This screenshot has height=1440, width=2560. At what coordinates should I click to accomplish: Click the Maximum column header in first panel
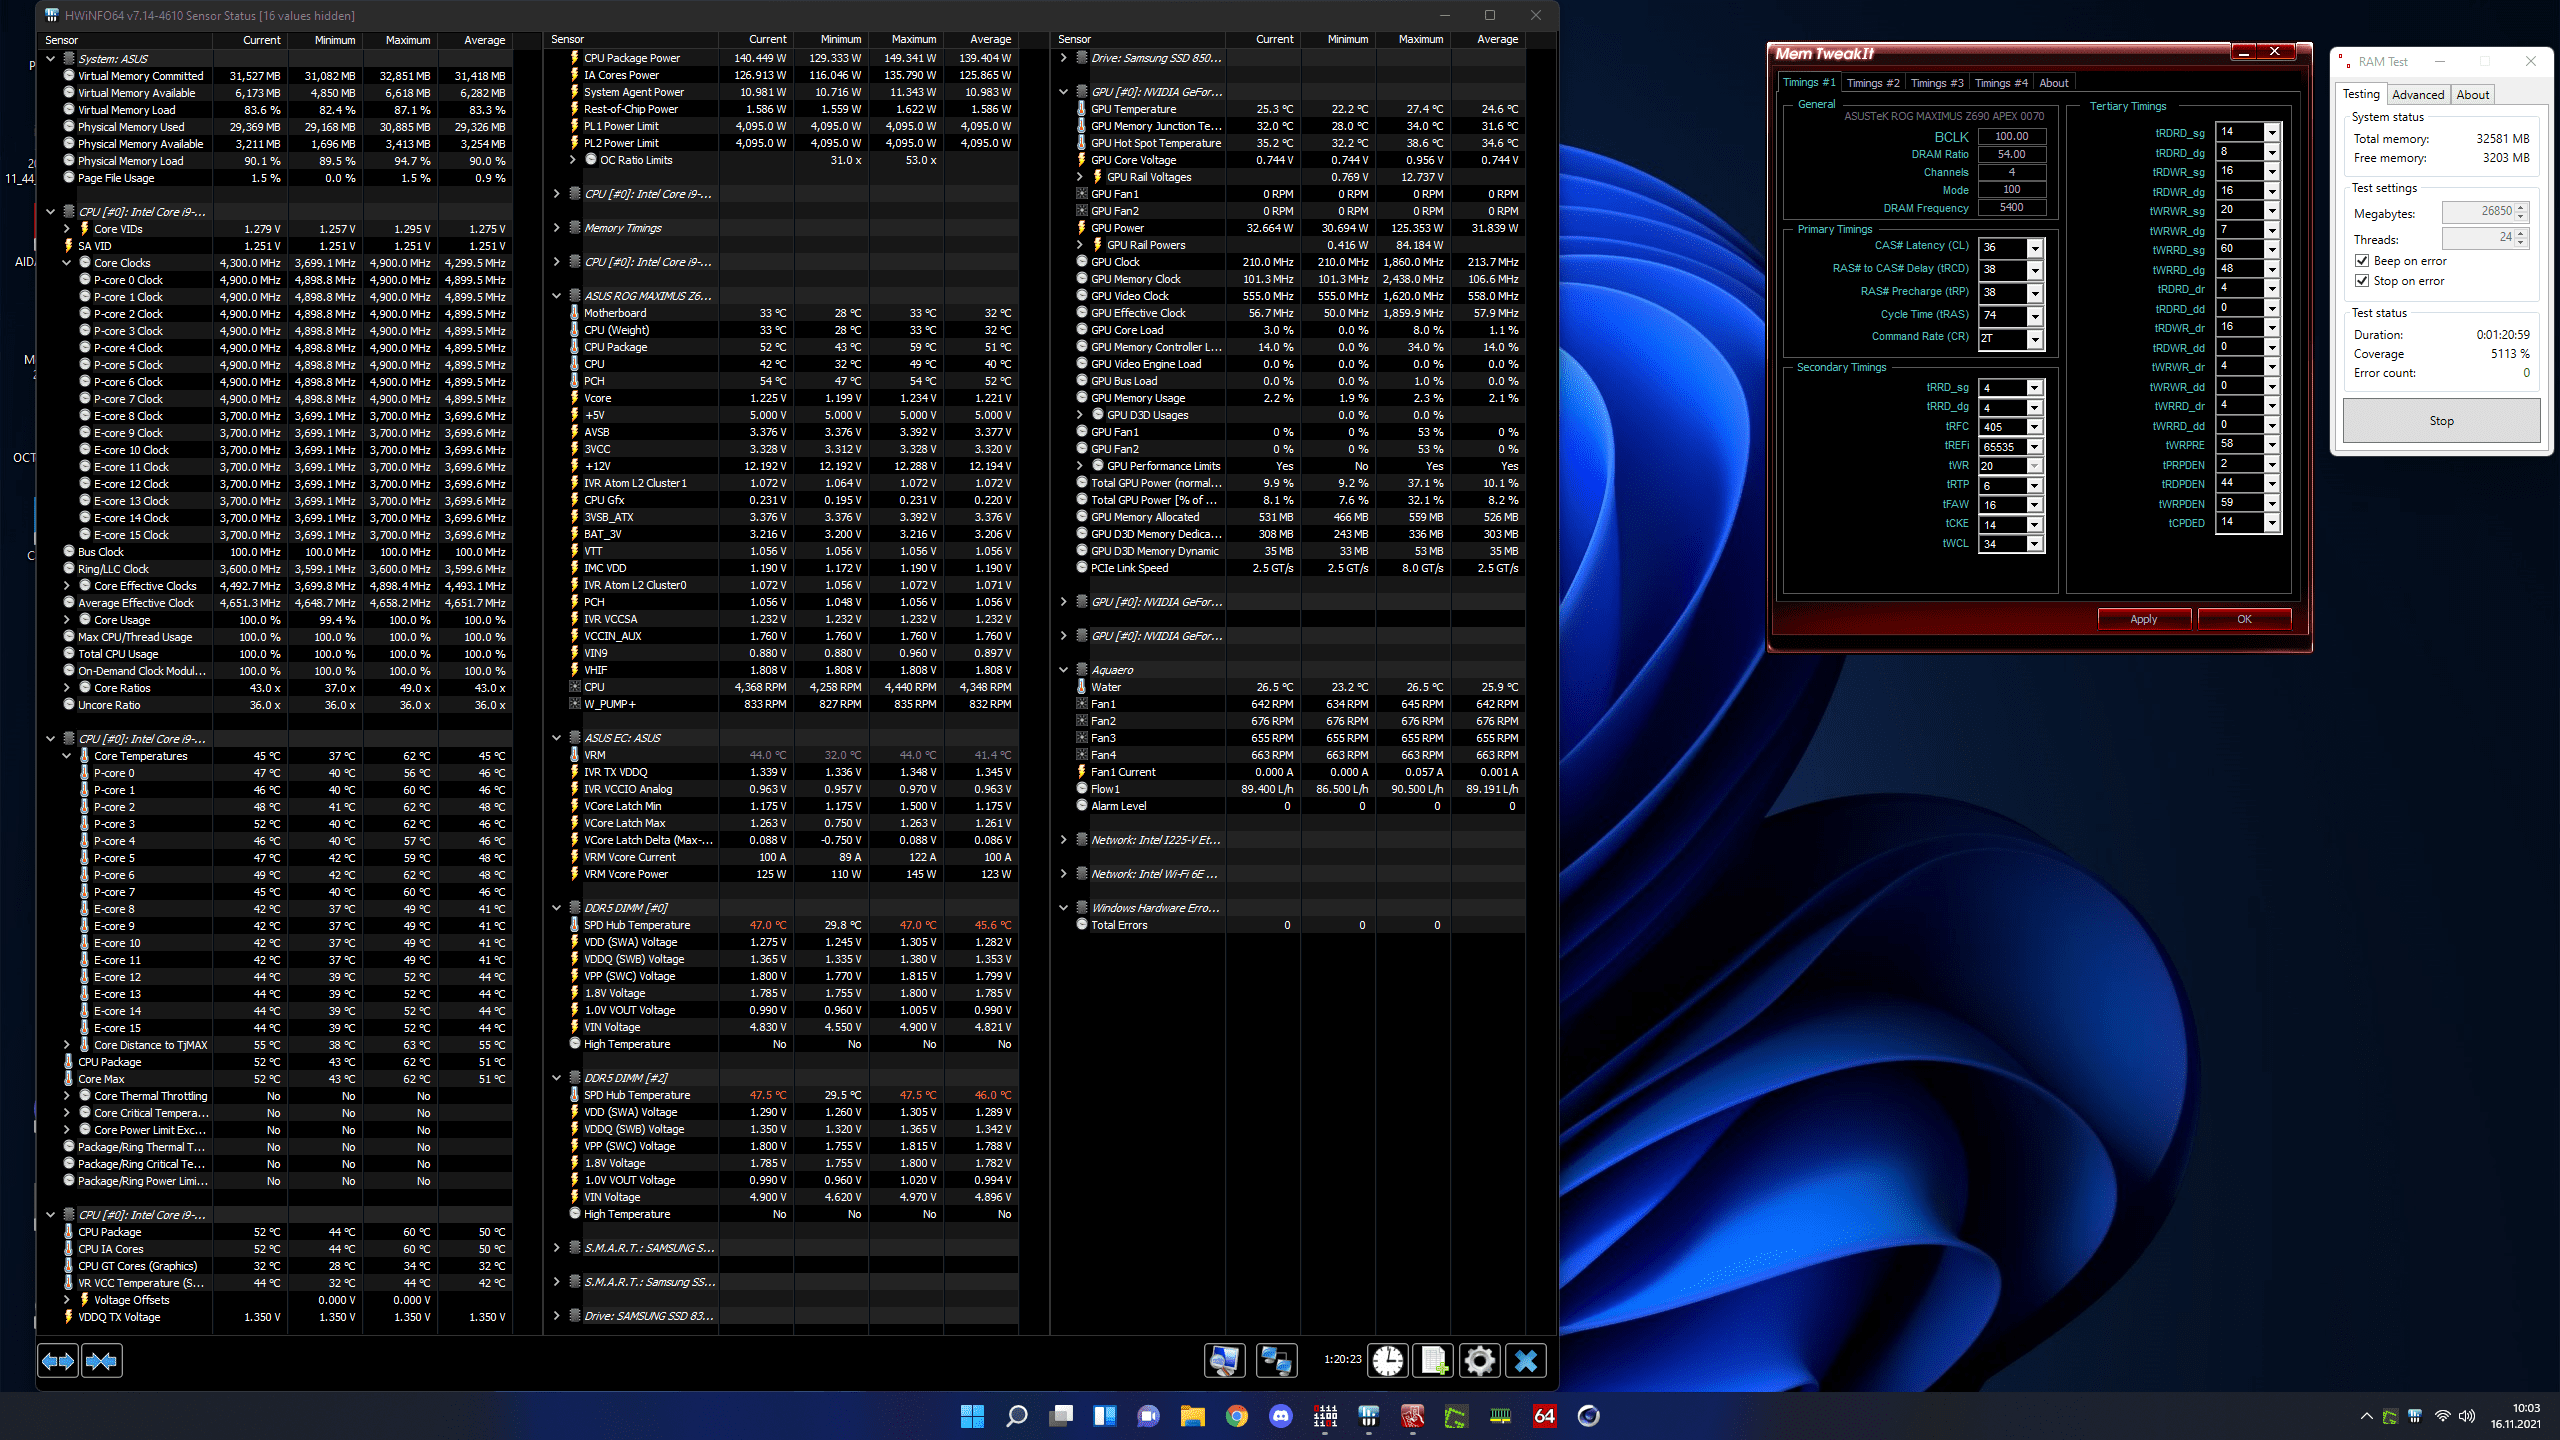[401, 40]
